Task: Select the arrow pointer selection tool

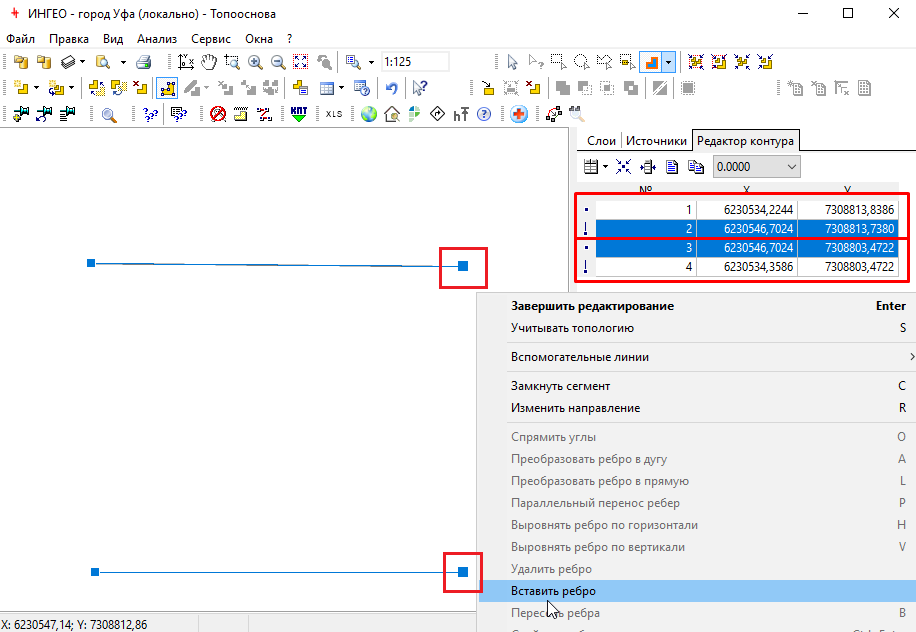Action: [512, 62]
